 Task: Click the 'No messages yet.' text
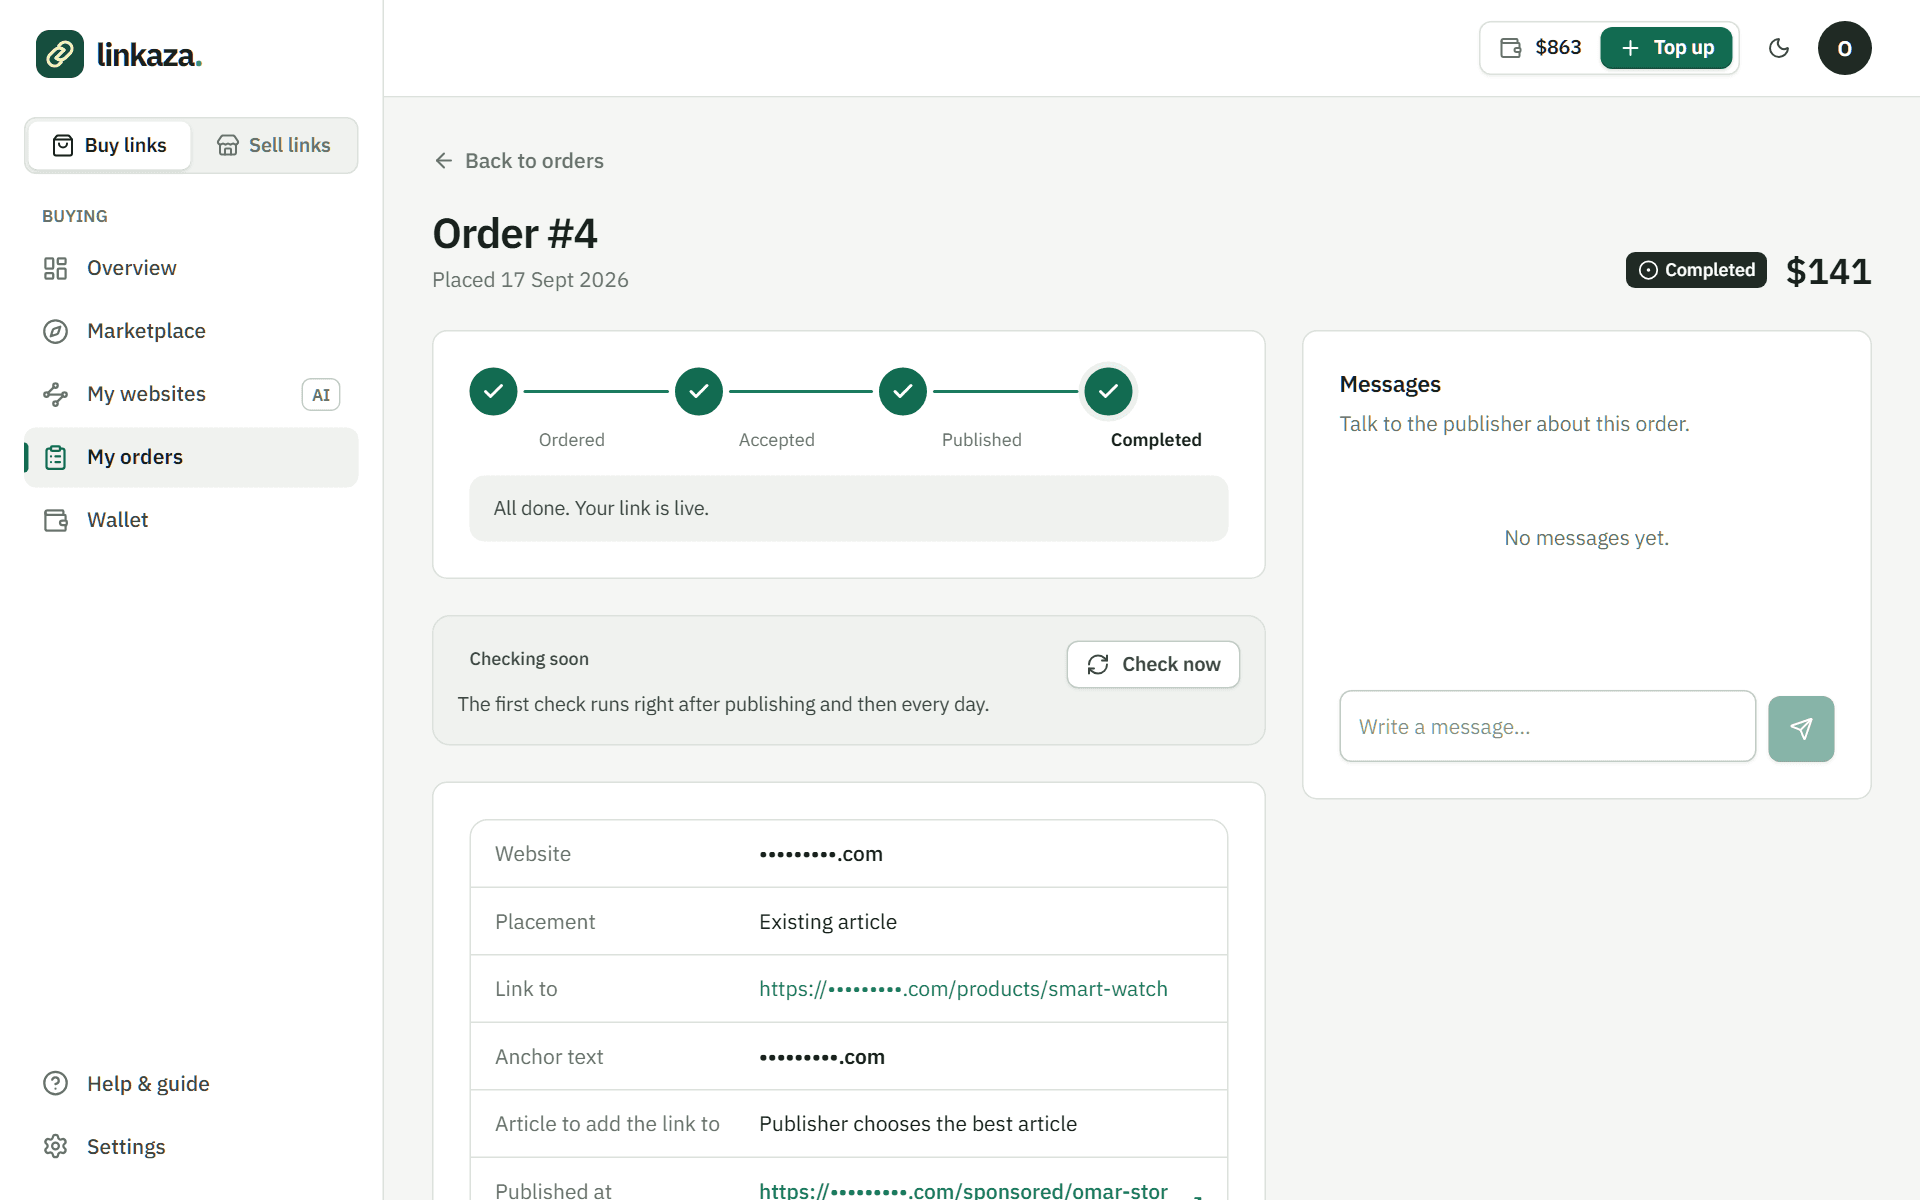pos(1586,538)
